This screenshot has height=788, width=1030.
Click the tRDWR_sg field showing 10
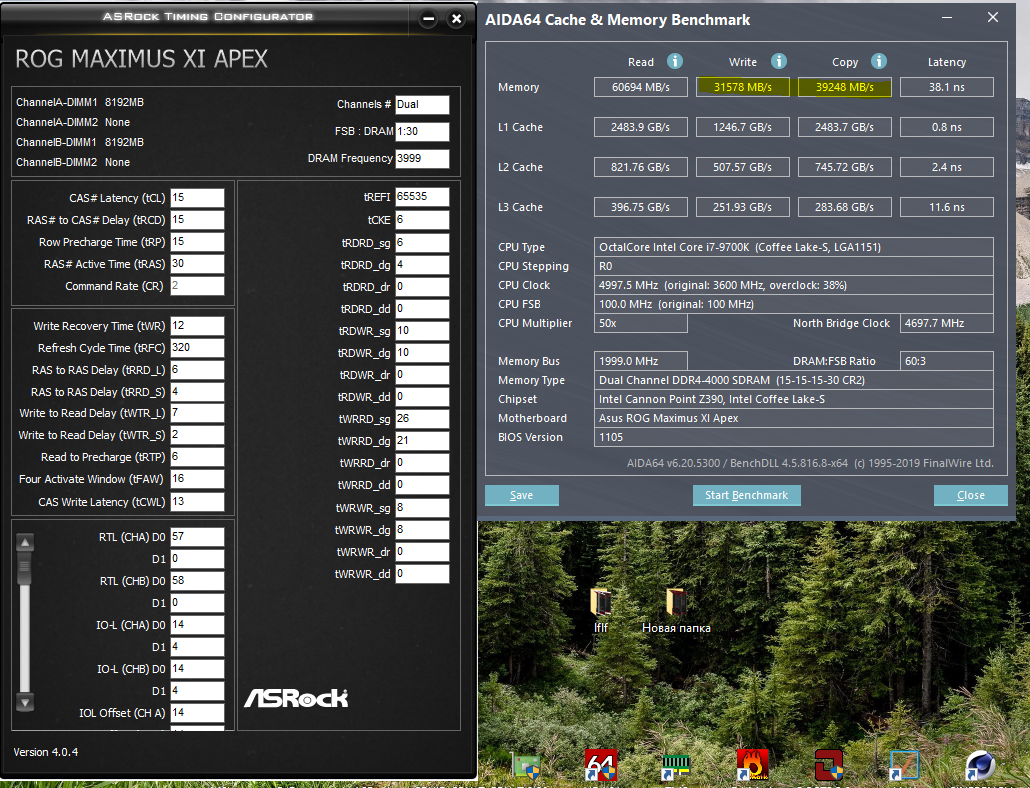click(x=422, y=330)
